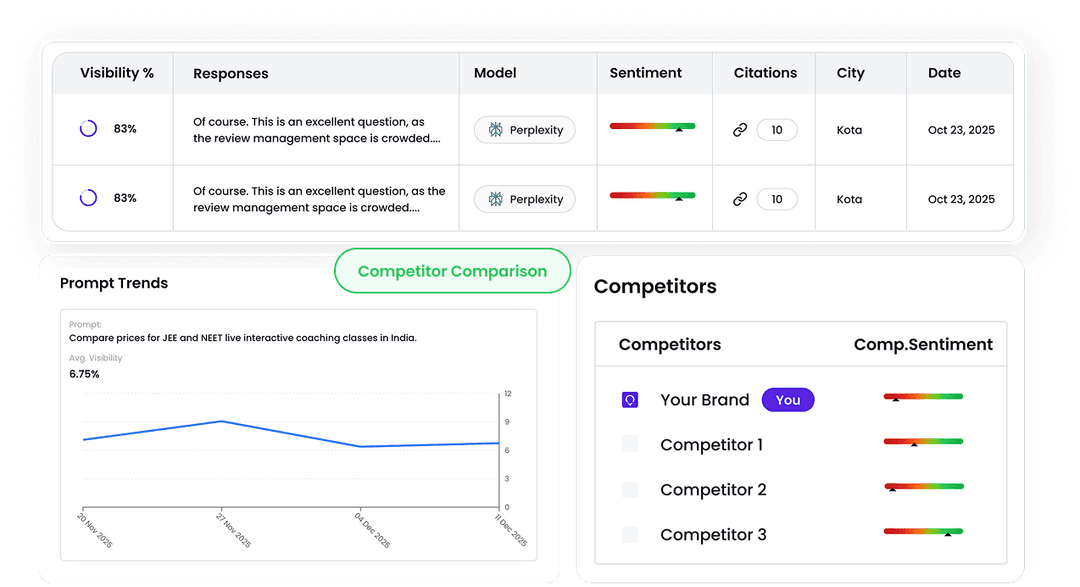Click the citation link icon in the second row
Screen dimensions: 1080x587
pyautogui.click(x=740, y=199)
